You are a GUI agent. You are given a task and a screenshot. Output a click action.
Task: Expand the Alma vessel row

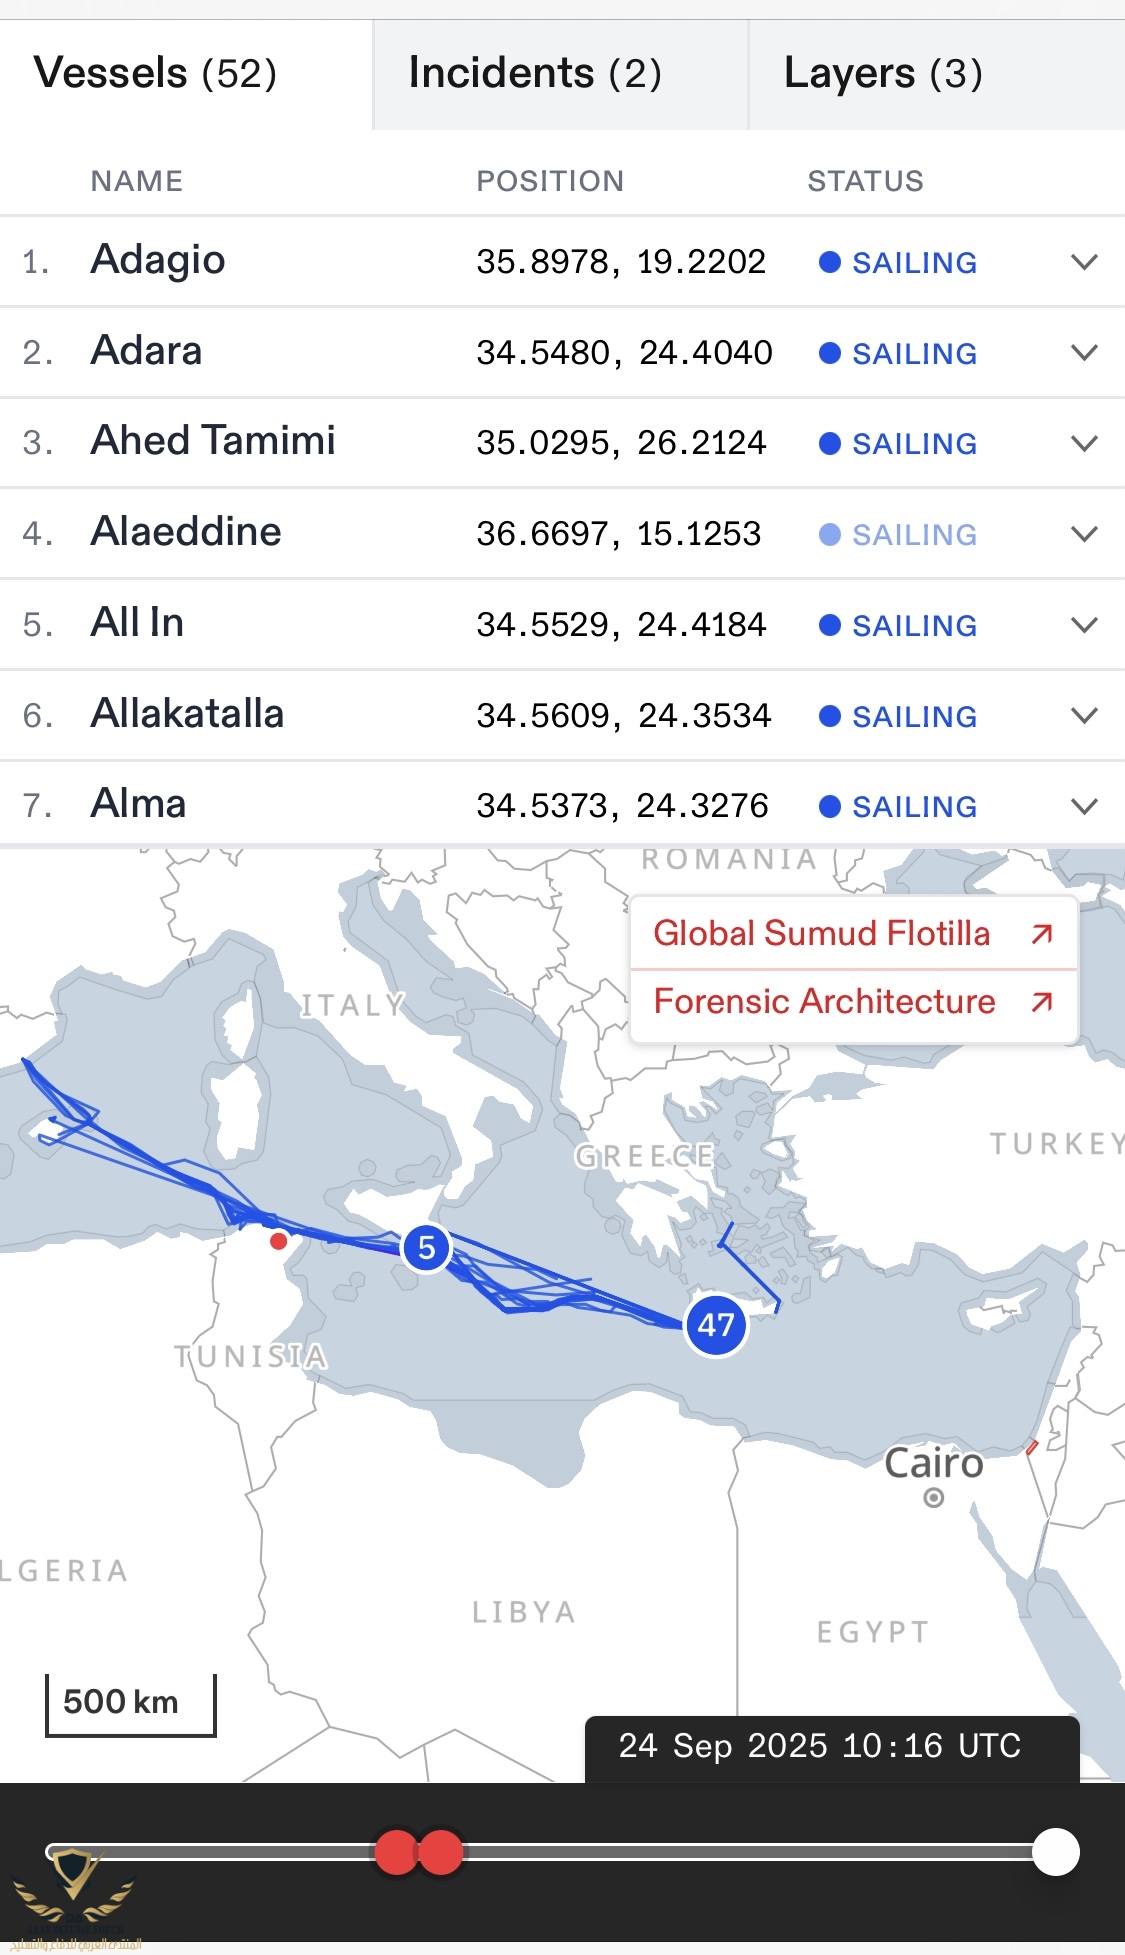pos(1084,806)
